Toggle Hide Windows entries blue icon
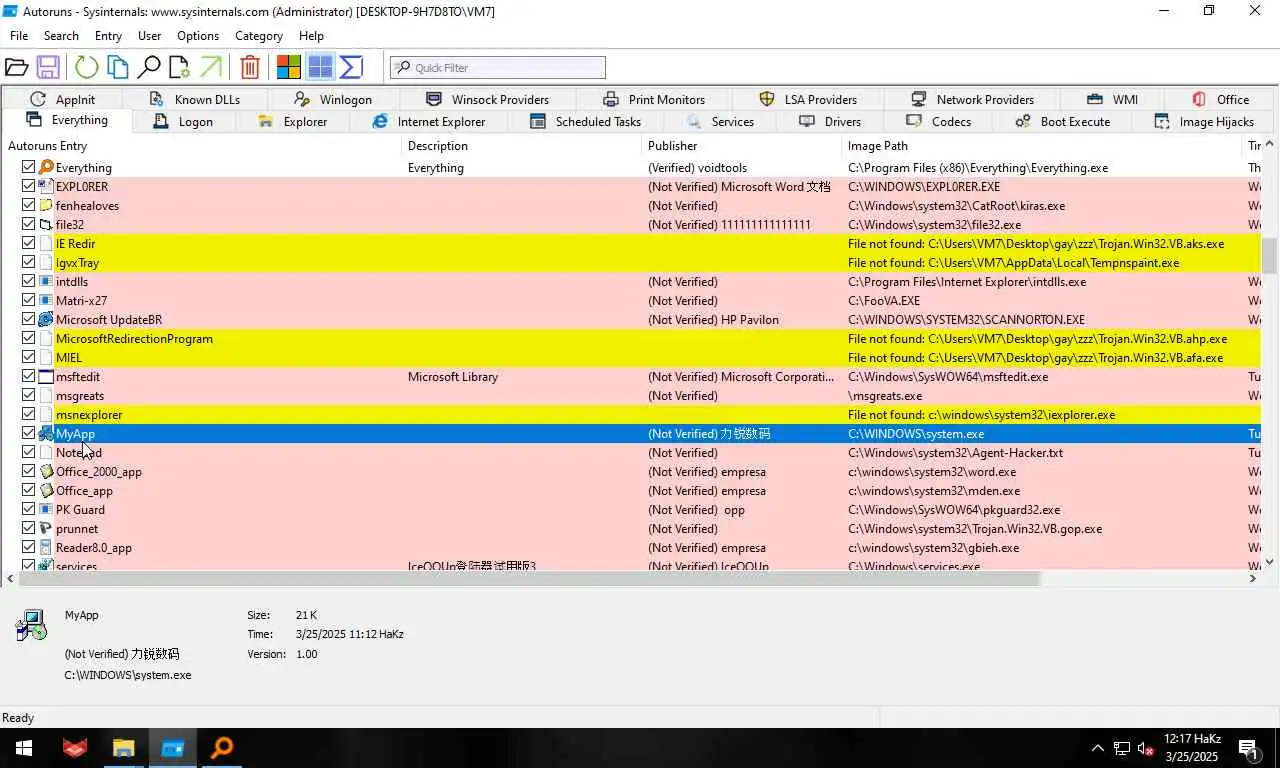Screen dimensions: 1280x768 [x=320, y=67]
